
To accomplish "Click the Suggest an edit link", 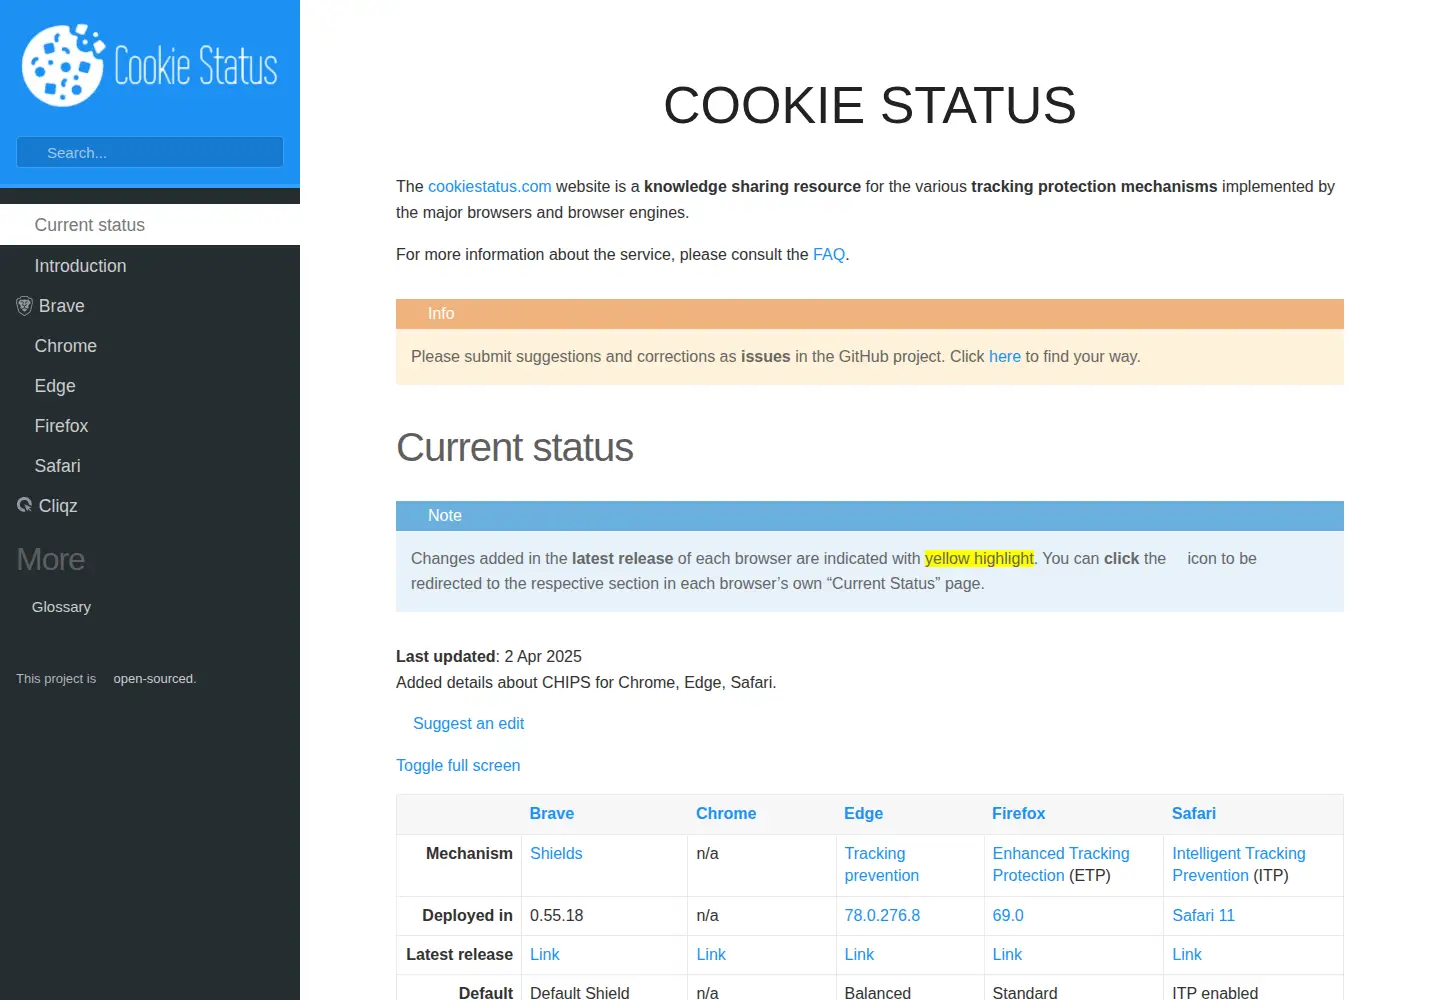I will 468,723.
